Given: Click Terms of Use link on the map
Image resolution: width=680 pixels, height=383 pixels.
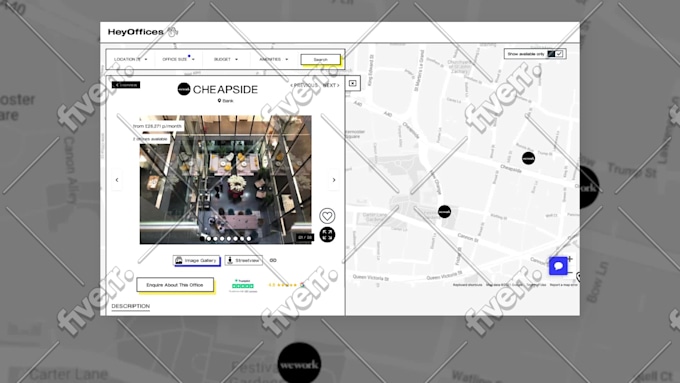Looking at the screenshot, I should pos(536,285).
